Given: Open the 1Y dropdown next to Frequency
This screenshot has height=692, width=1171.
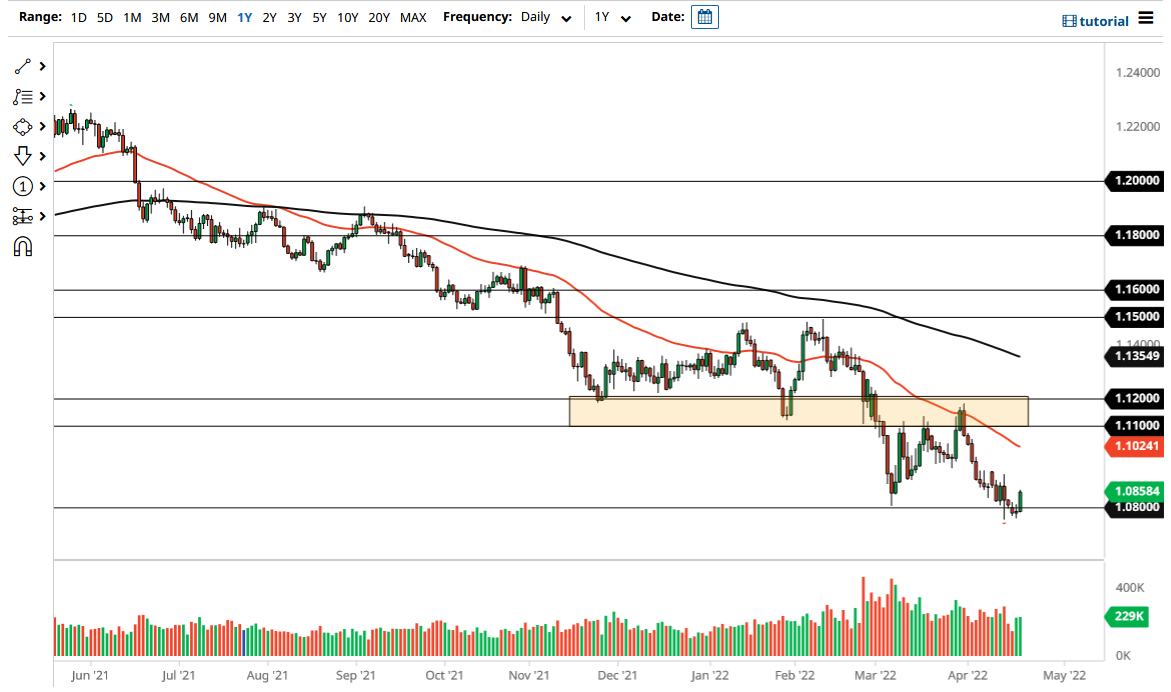Looking at the screenshot, I should point(613,17).
